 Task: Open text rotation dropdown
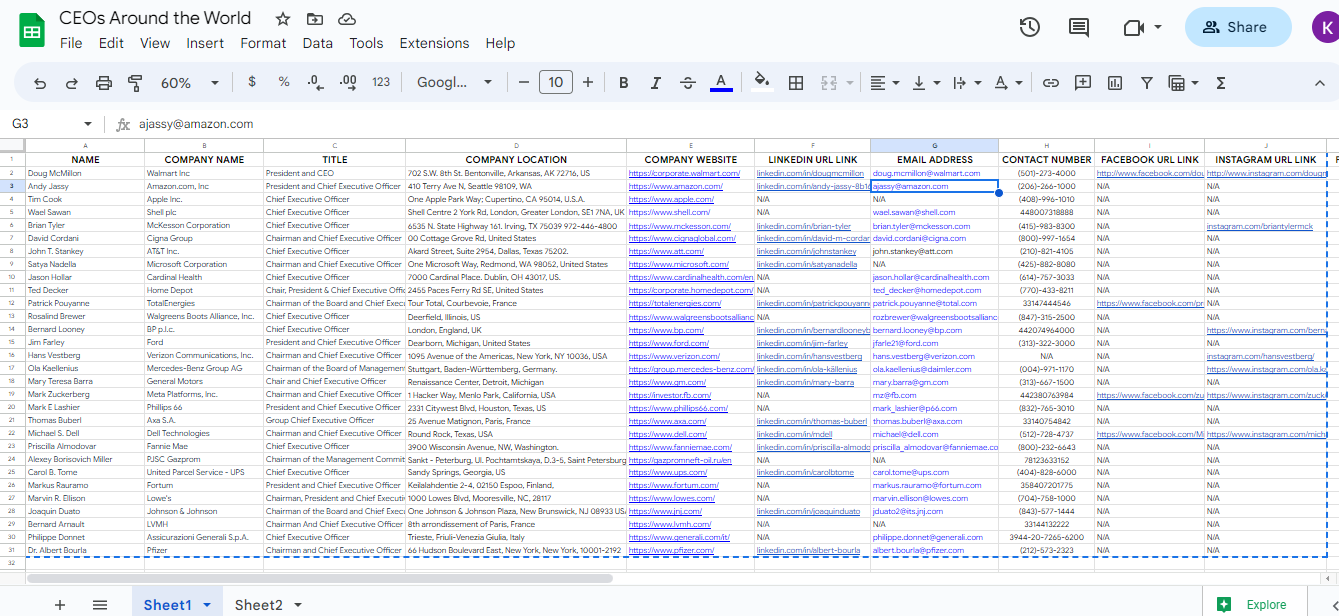(1008, 83)
